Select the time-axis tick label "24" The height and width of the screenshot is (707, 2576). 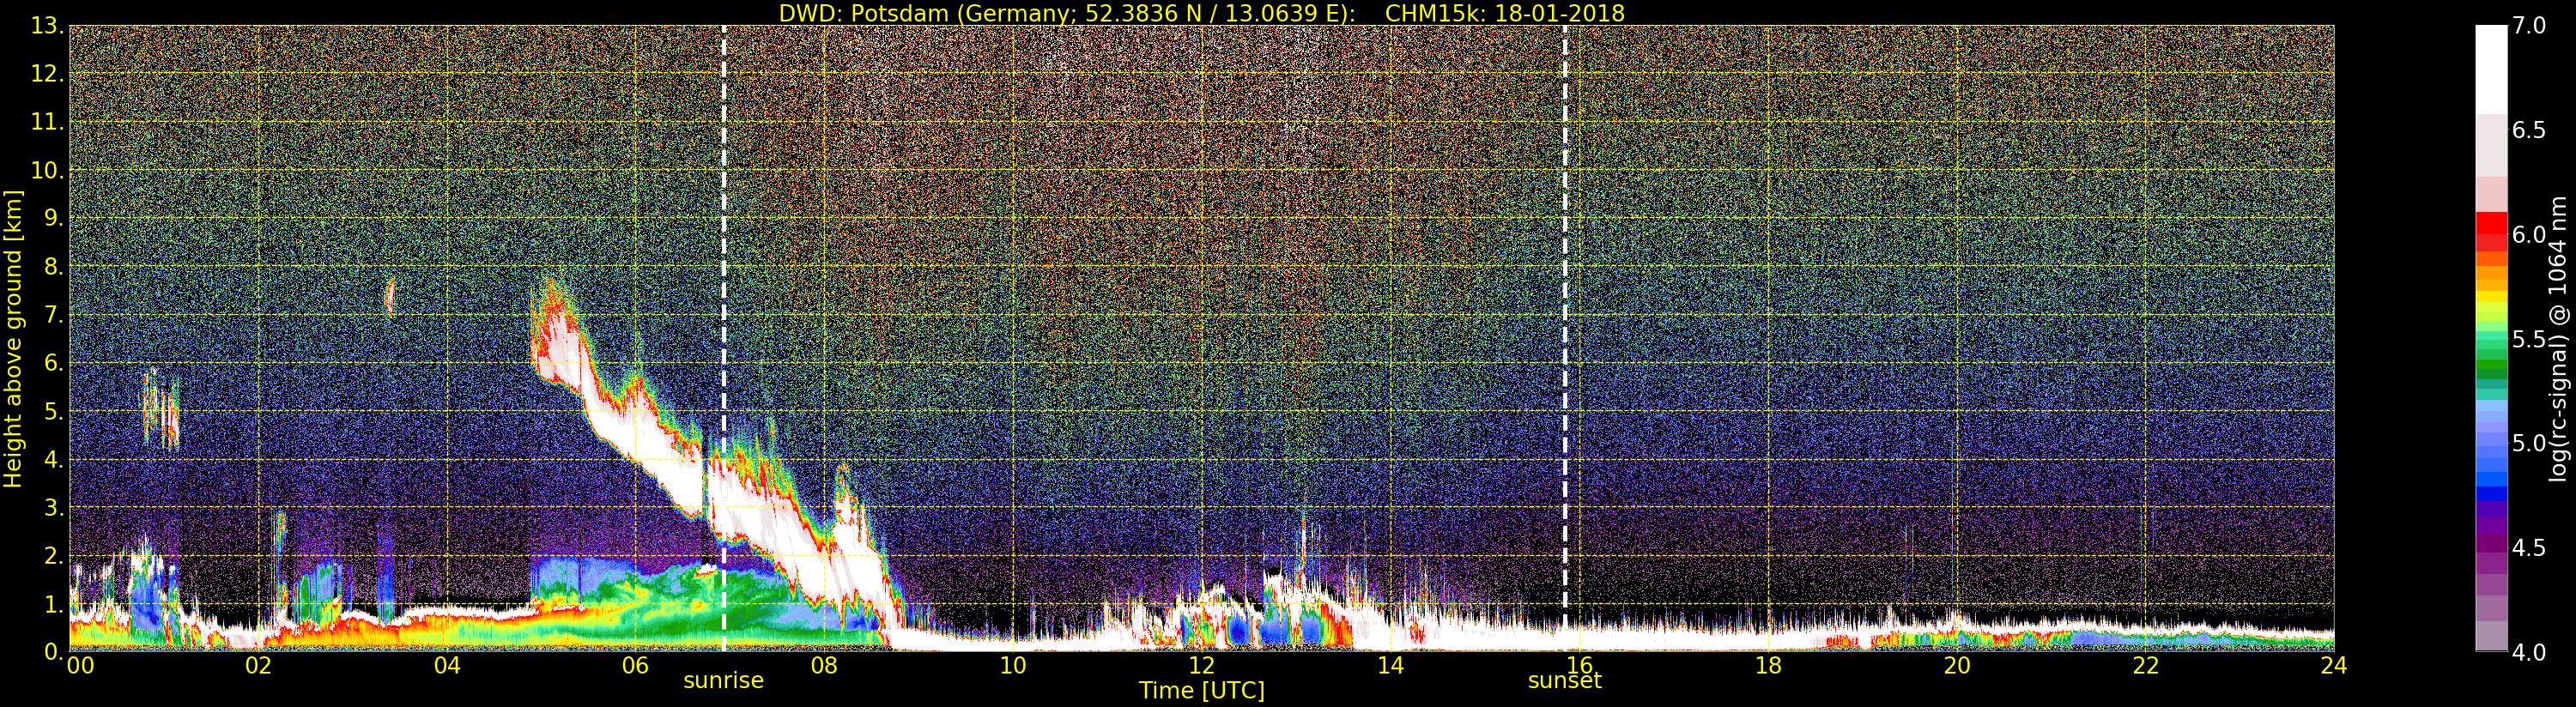click(x=2334, y=666)
